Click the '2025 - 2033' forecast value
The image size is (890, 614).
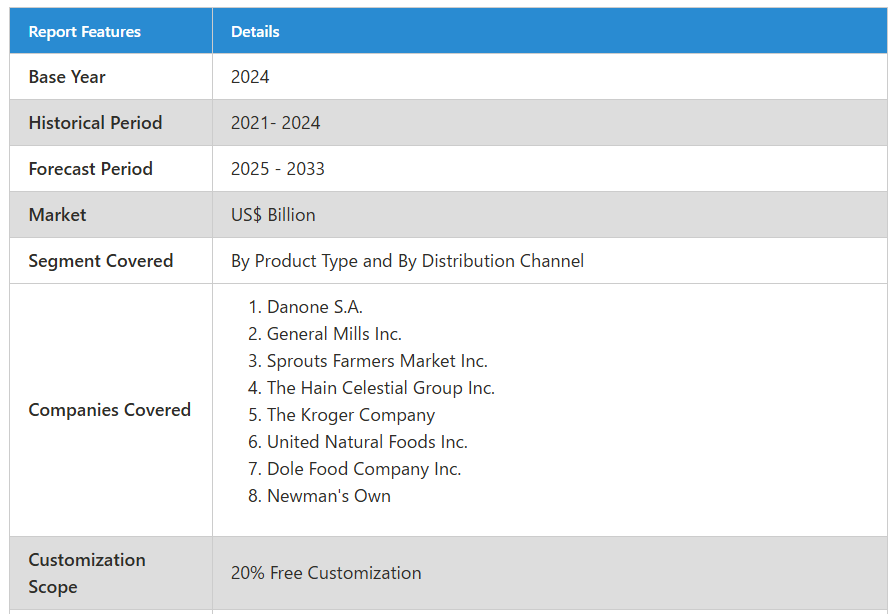278,169
